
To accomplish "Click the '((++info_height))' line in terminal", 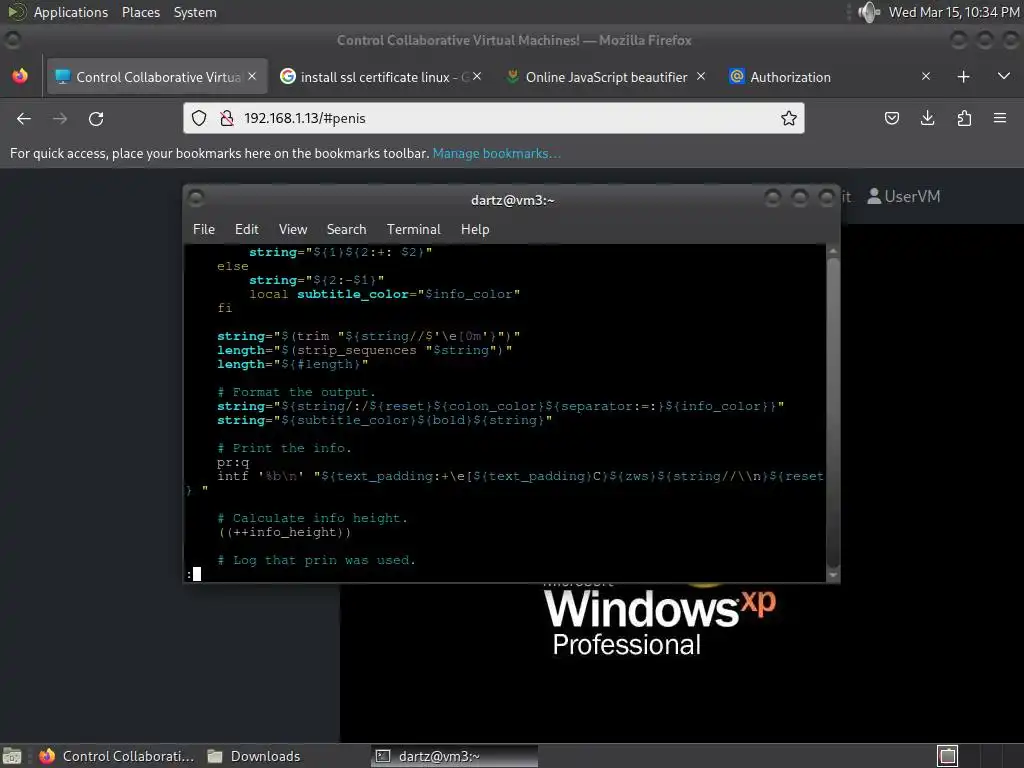I will 284,532.
